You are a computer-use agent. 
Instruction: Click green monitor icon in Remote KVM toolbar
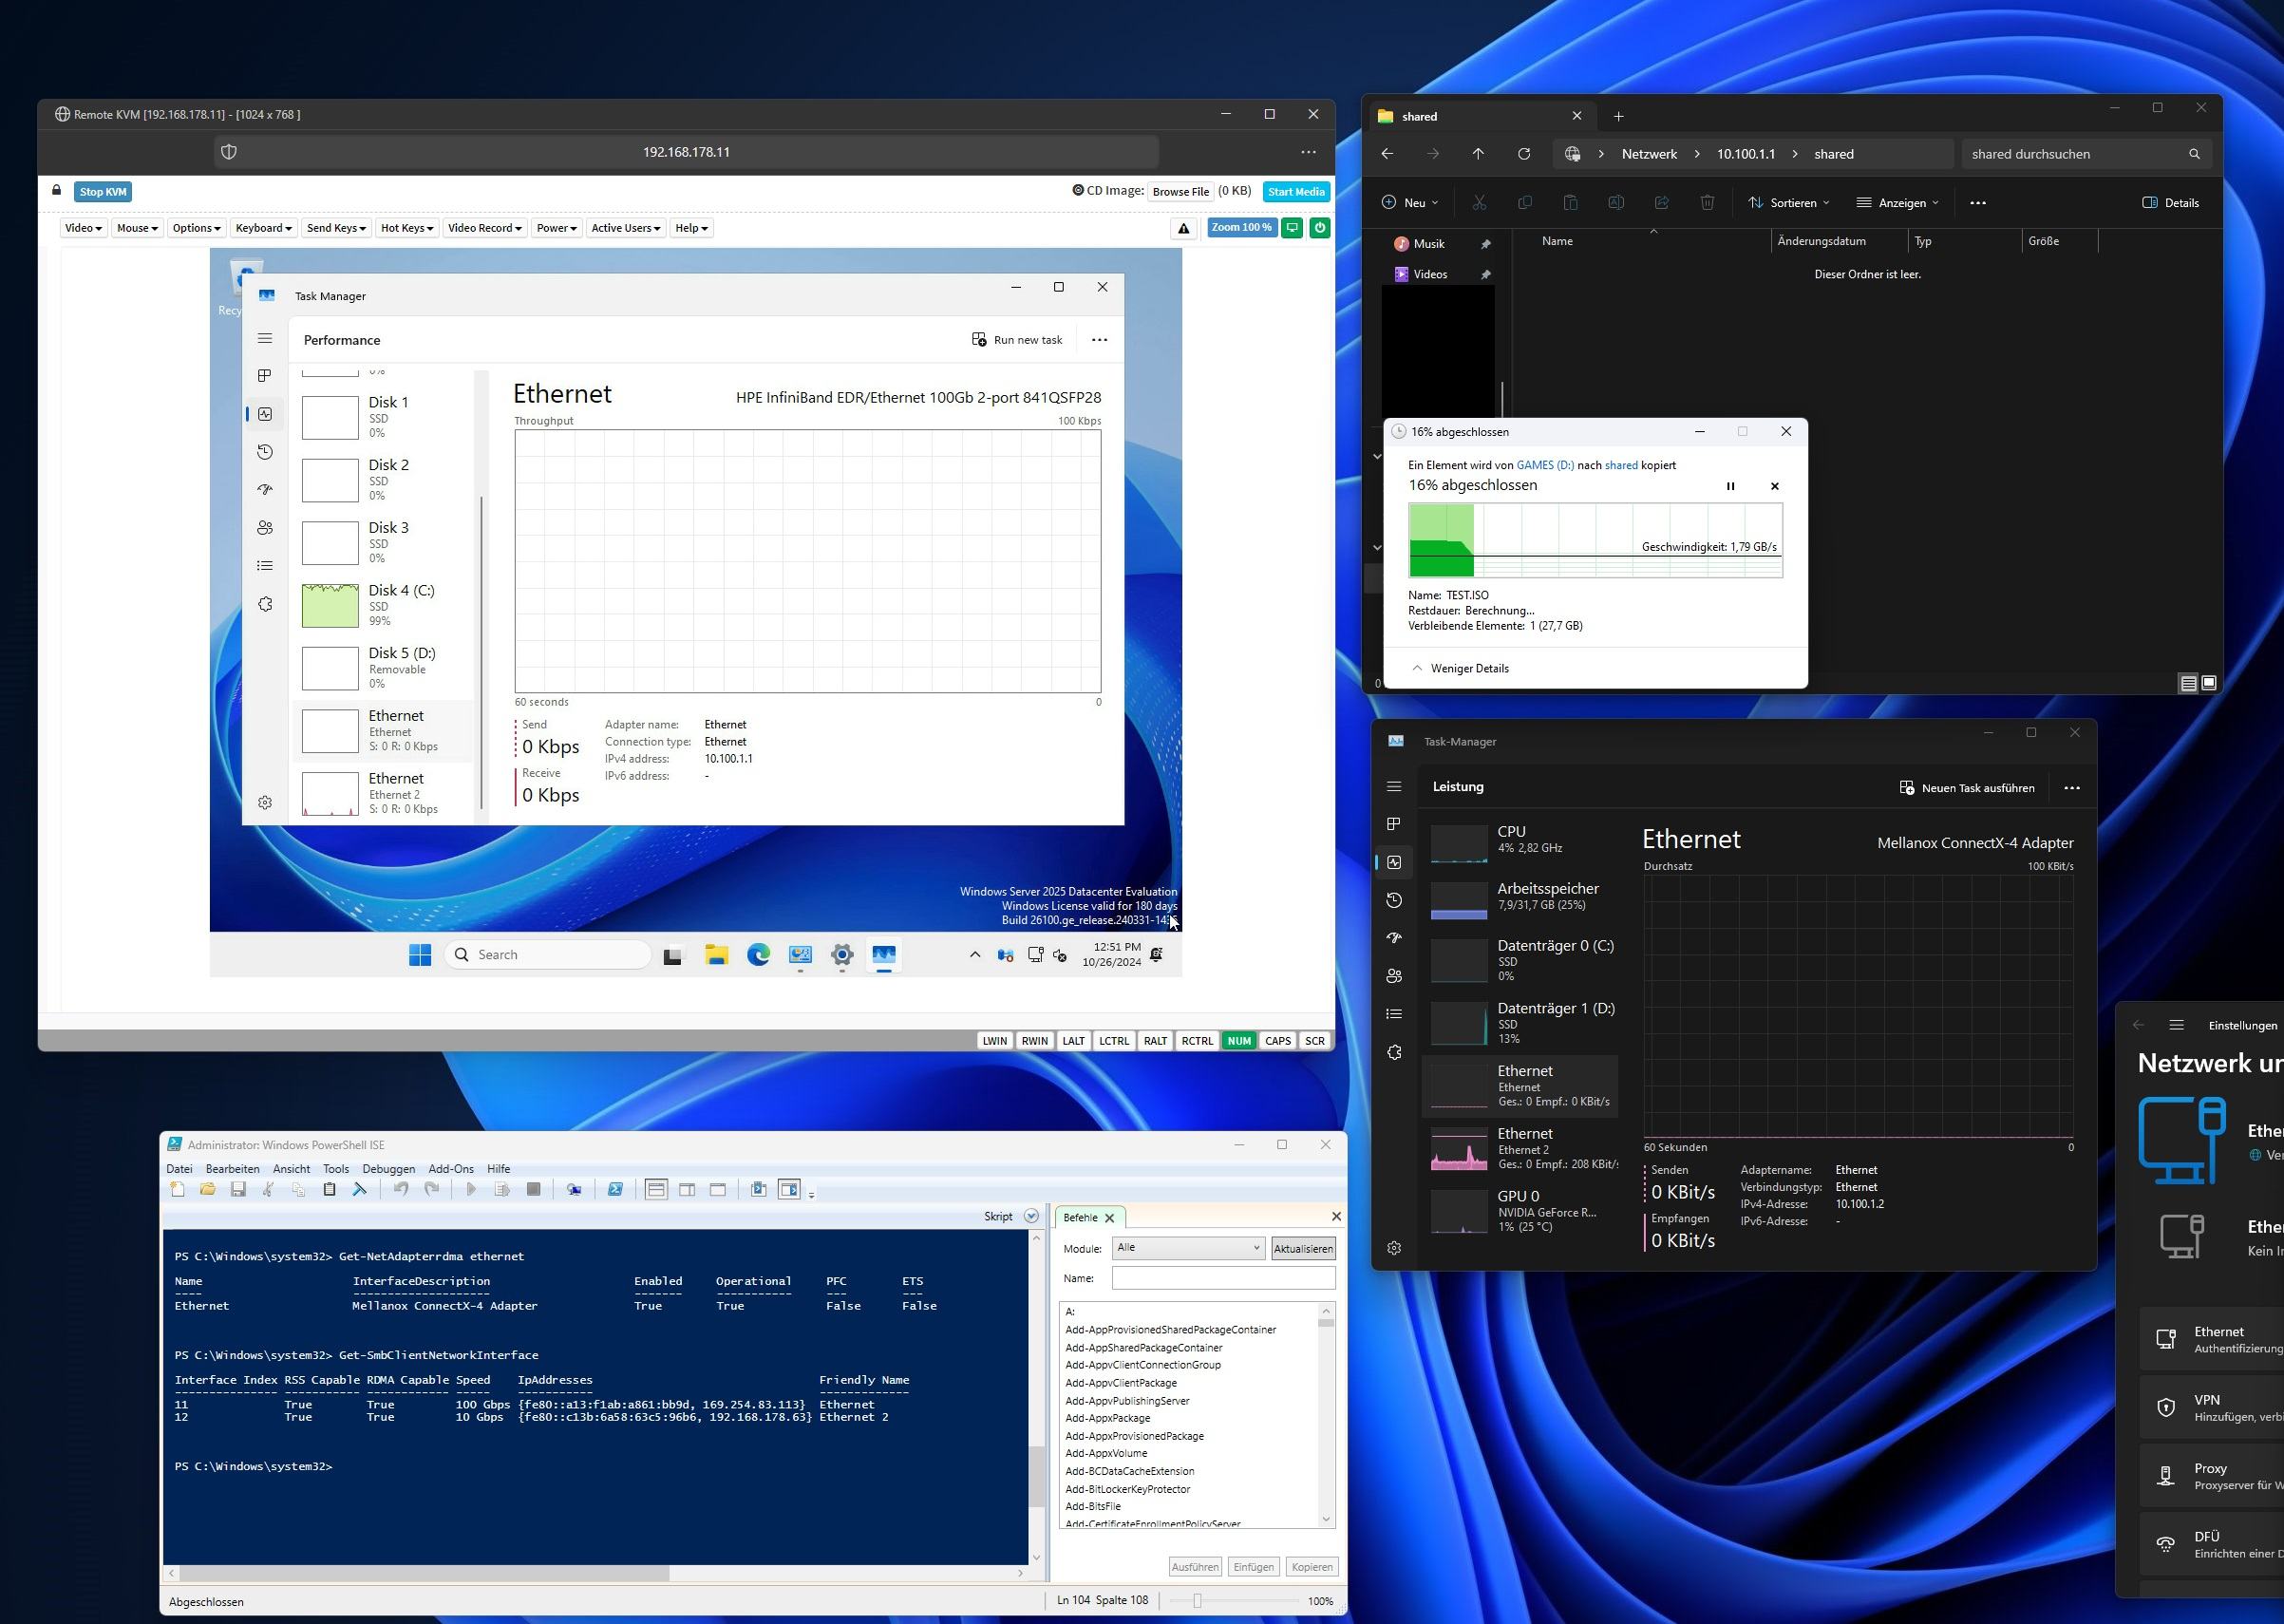point(1292,228)
